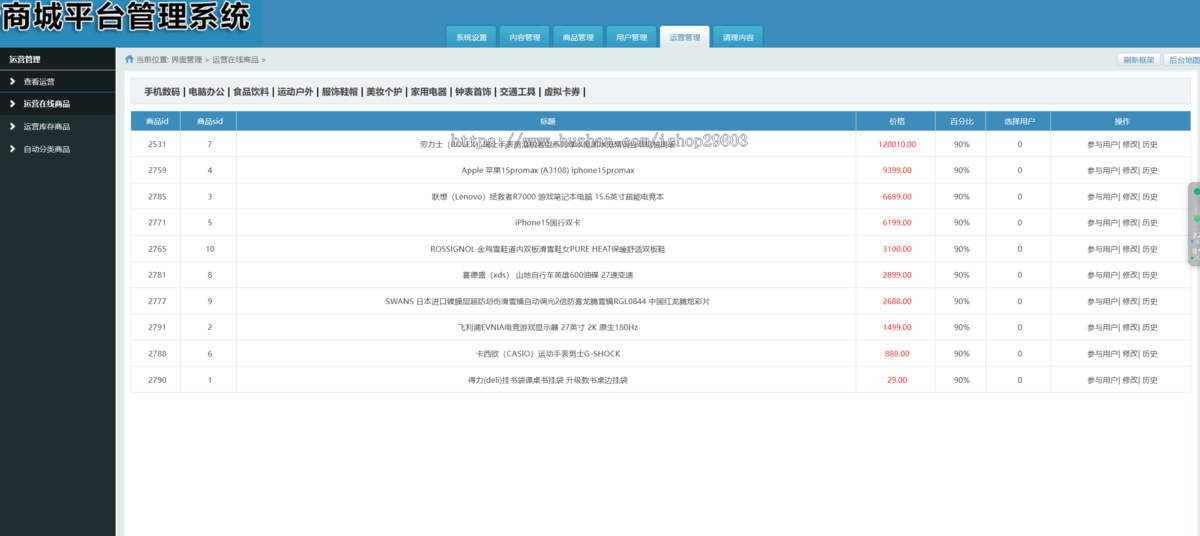Select 自动分类商品 in the sidebar

coord(47,149)
